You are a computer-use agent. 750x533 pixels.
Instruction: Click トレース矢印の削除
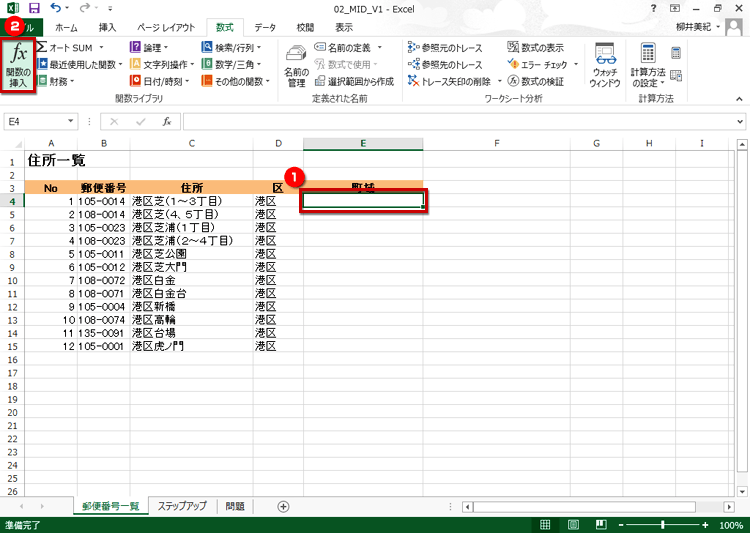450,81
